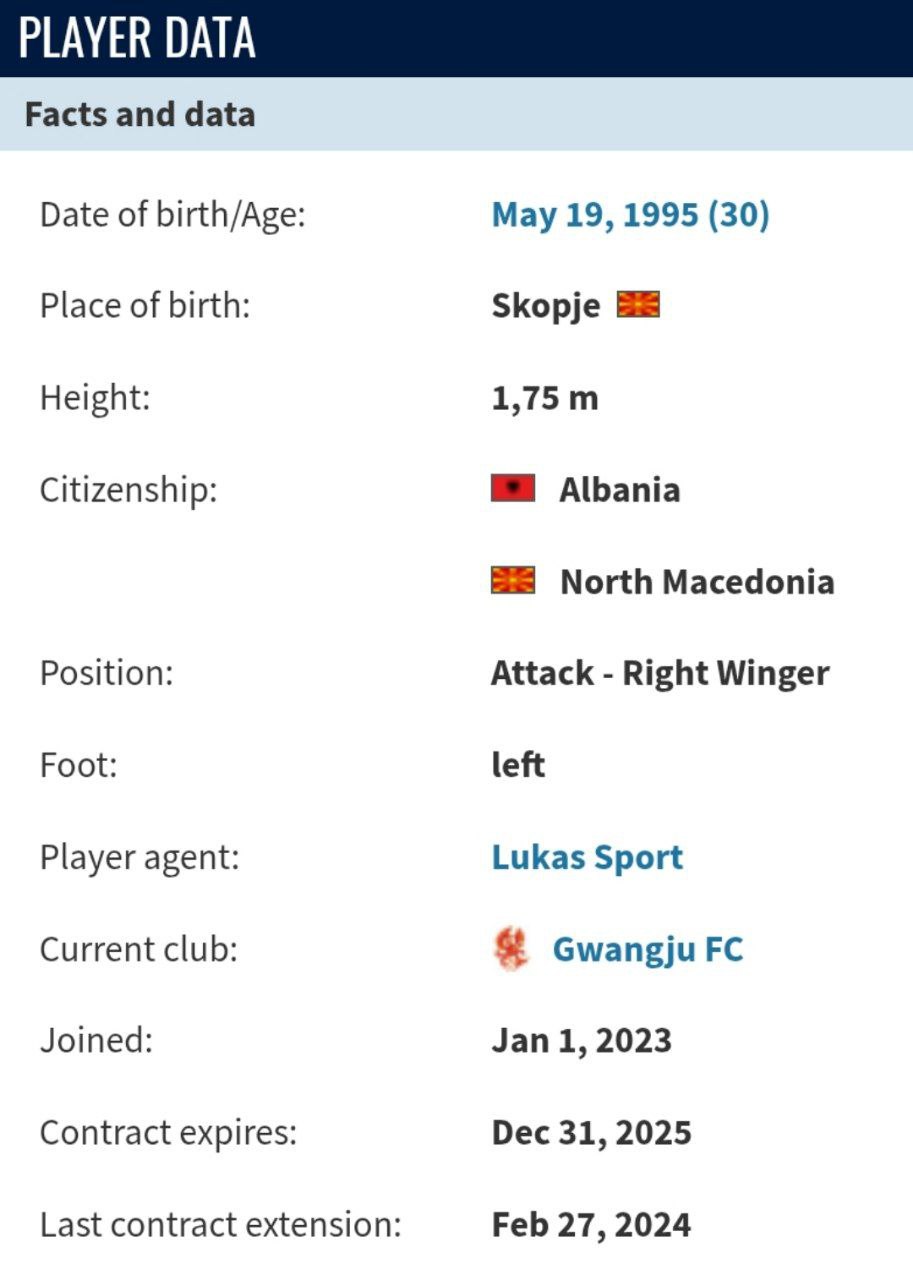Open the Lukas Sport agent link
This screenshot has height=1280, width=913.
click(x=587, y=857)
